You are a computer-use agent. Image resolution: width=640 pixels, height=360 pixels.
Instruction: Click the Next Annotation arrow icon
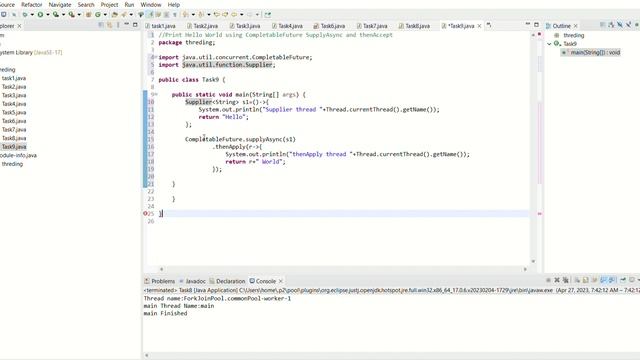click(186, 15)
